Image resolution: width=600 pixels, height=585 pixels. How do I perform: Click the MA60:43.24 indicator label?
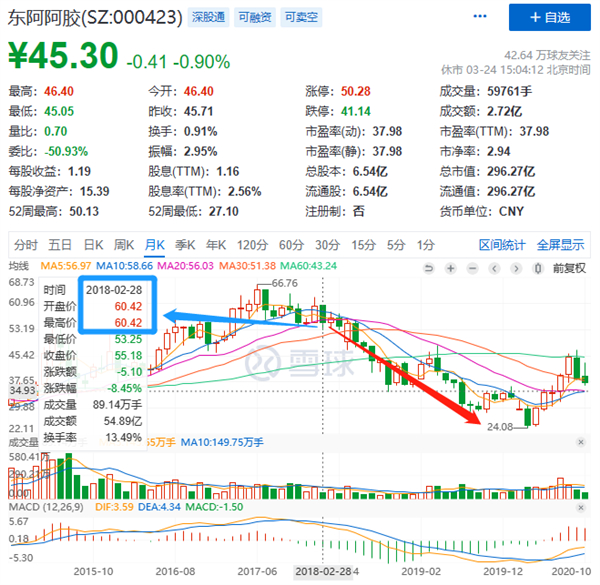coord(308,266)
